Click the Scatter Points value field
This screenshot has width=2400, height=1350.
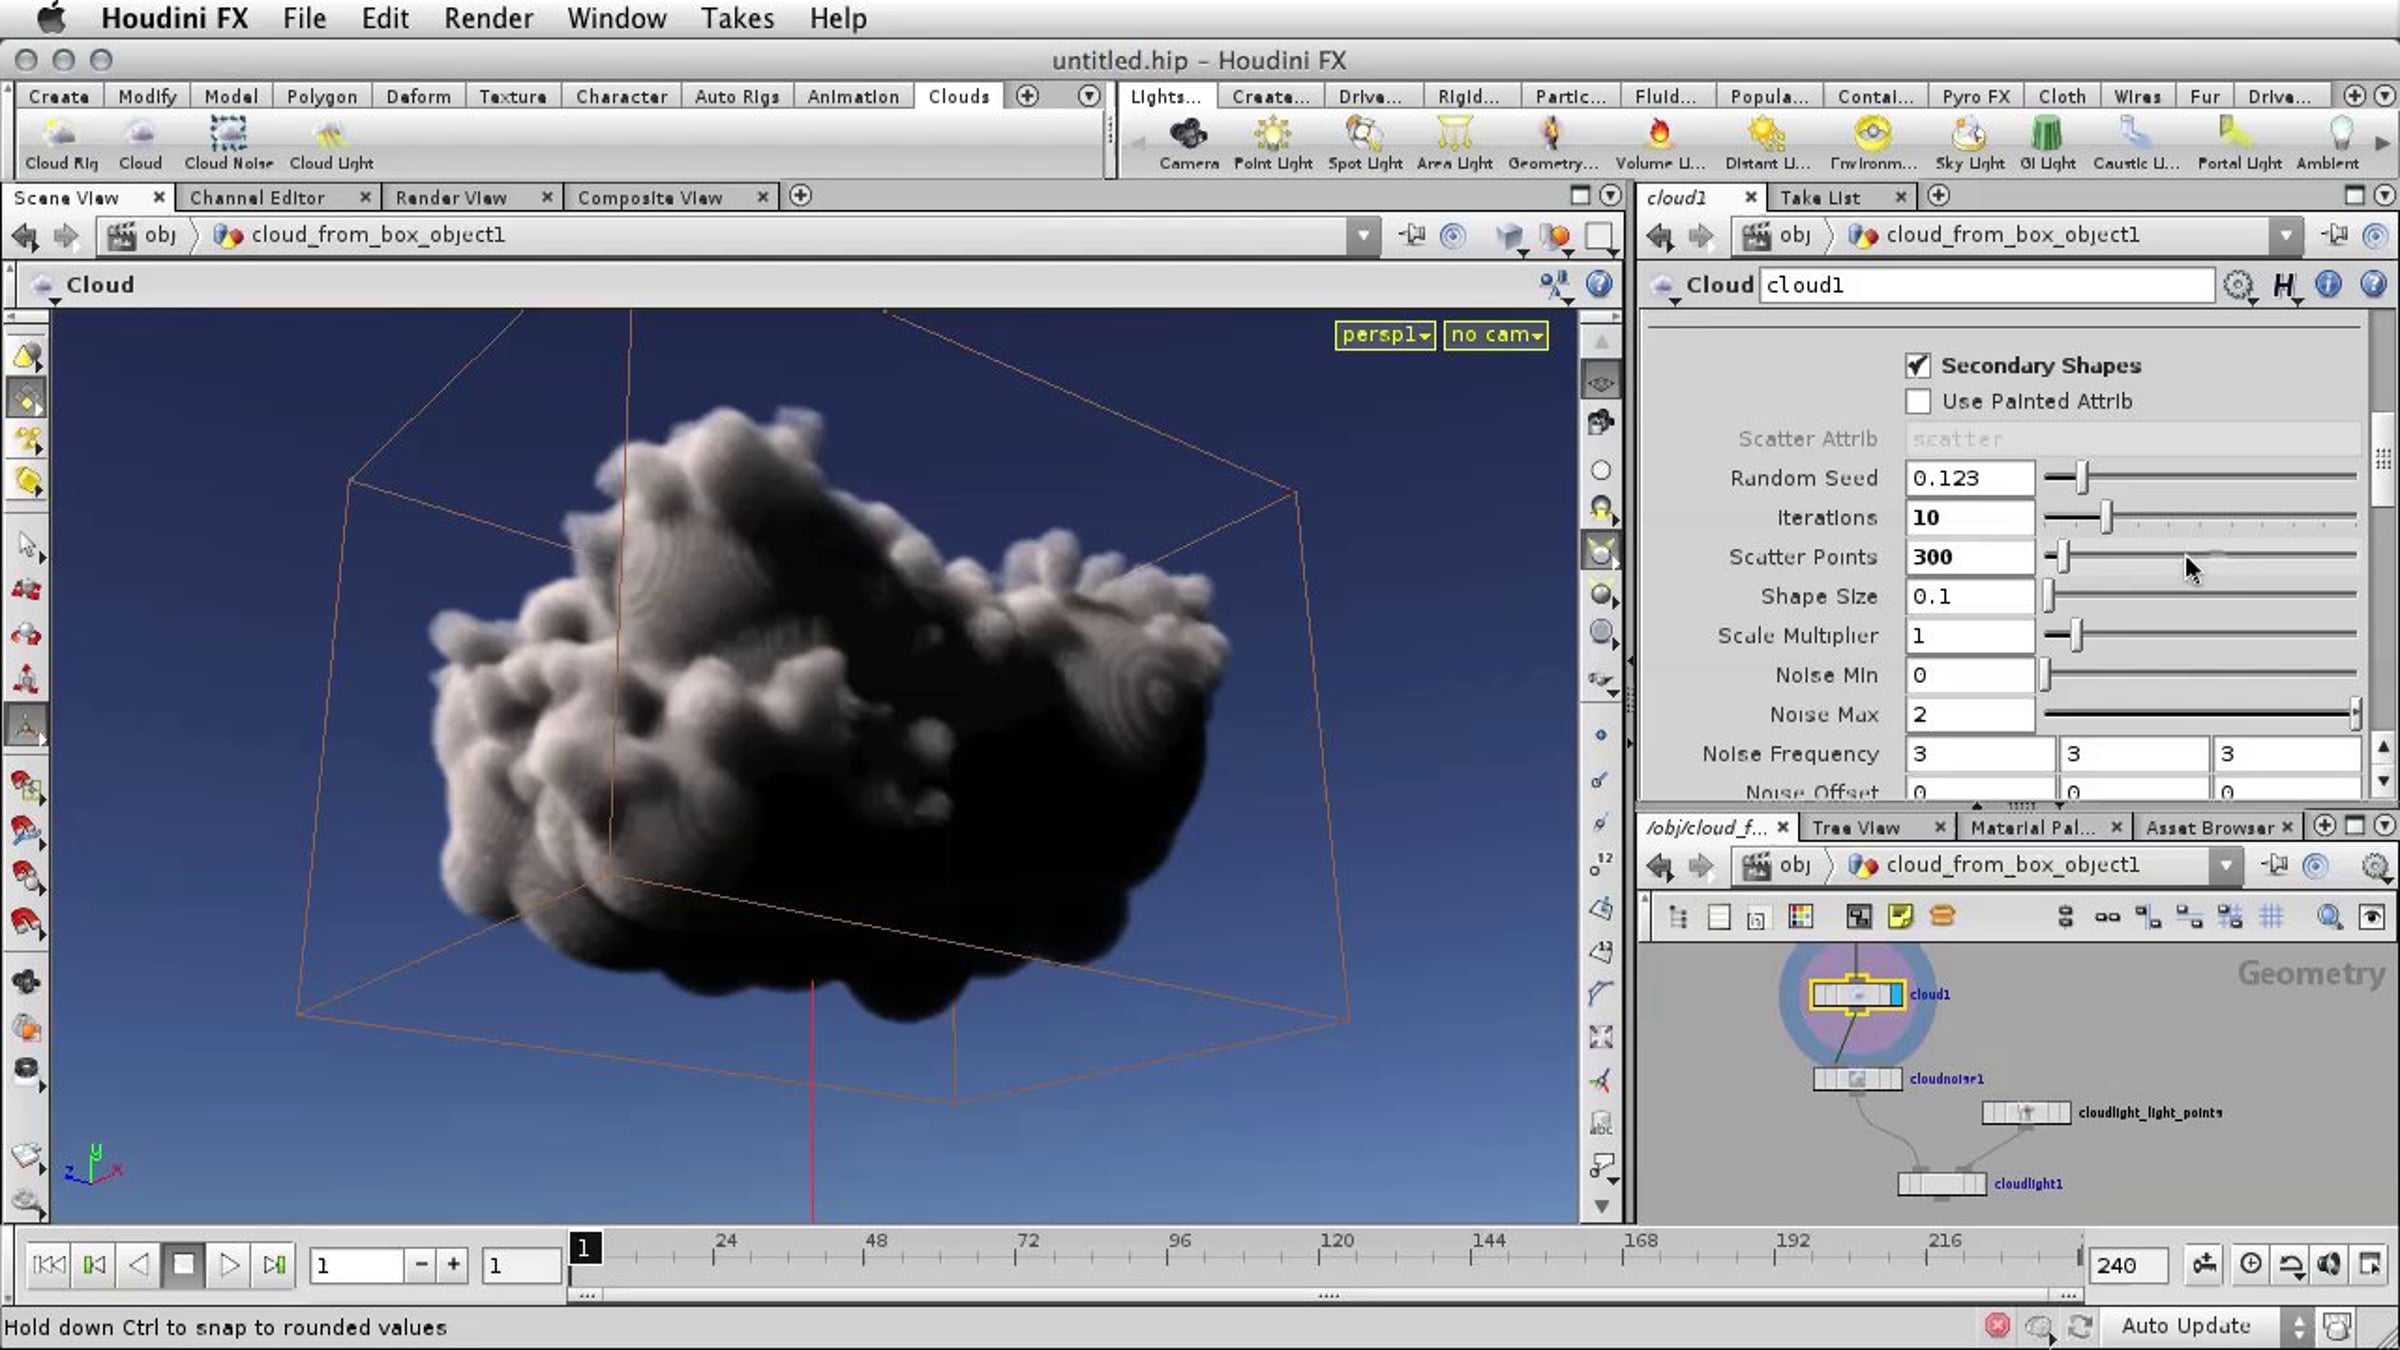tap(1969, 557)
